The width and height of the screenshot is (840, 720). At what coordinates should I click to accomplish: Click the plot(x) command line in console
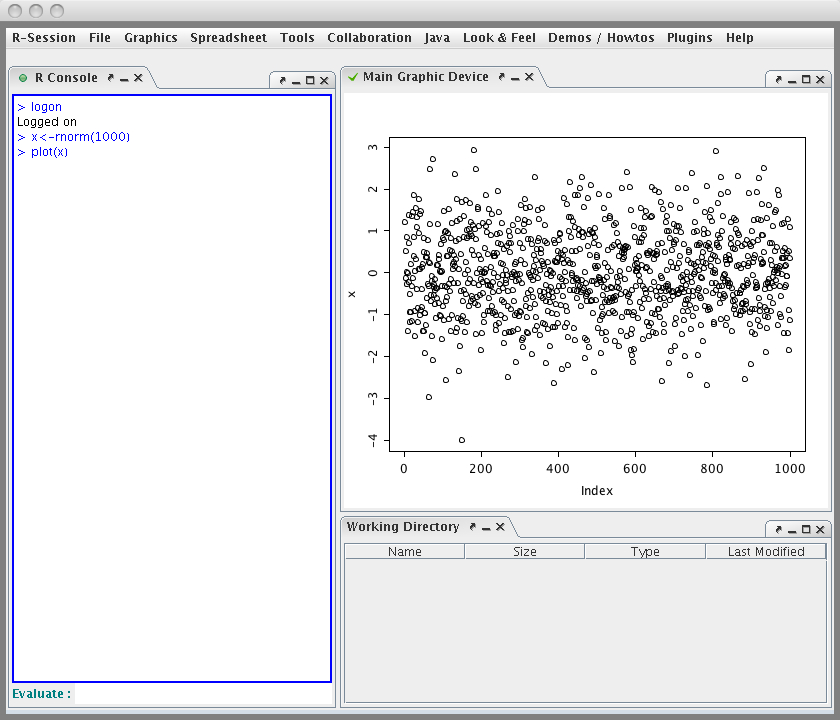tap(48, 152)
